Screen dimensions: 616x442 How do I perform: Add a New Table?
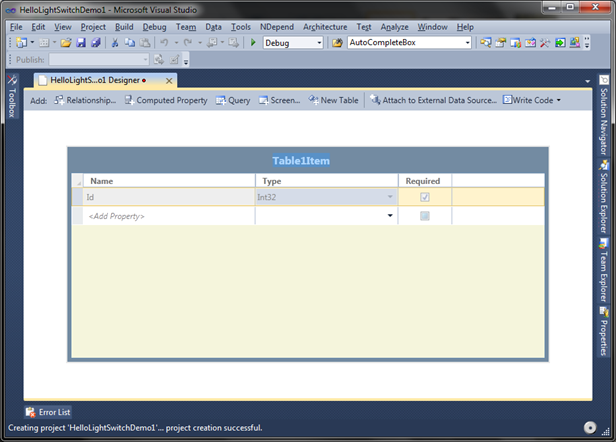(334, 100)
